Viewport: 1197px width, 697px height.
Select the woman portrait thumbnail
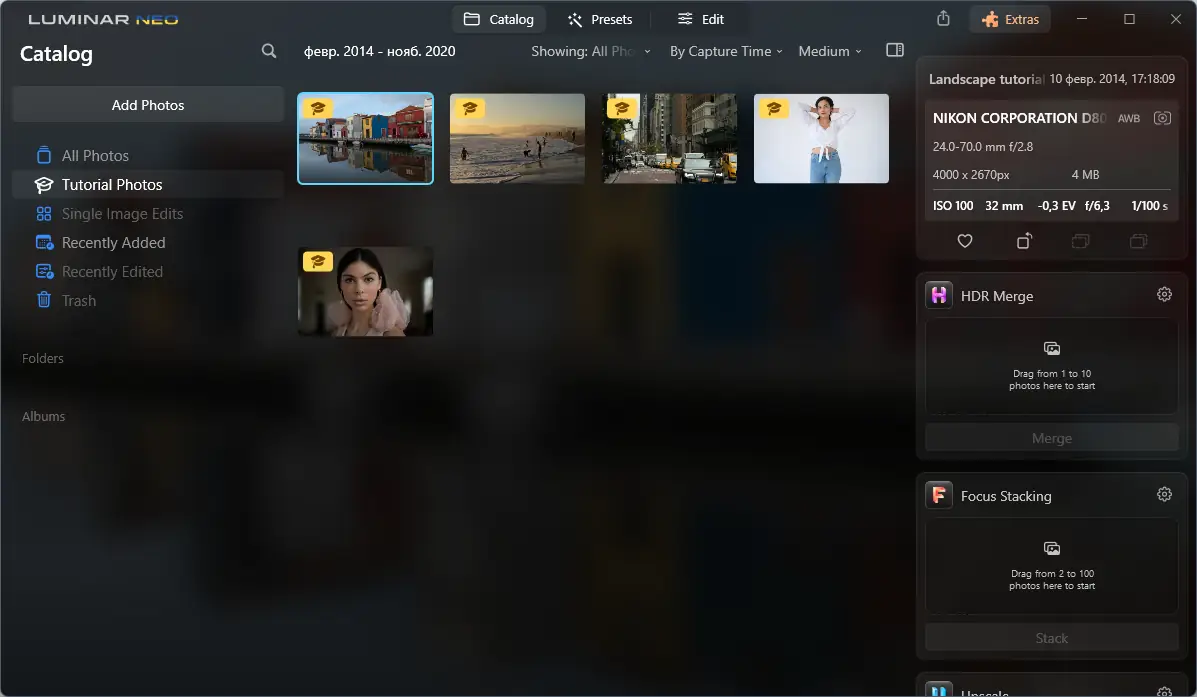pos(365,291)
